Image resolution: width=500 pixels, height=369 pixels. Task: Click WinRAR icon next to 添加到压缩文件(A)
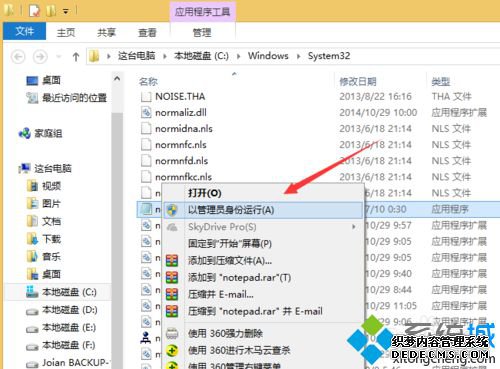pos(172,261)
